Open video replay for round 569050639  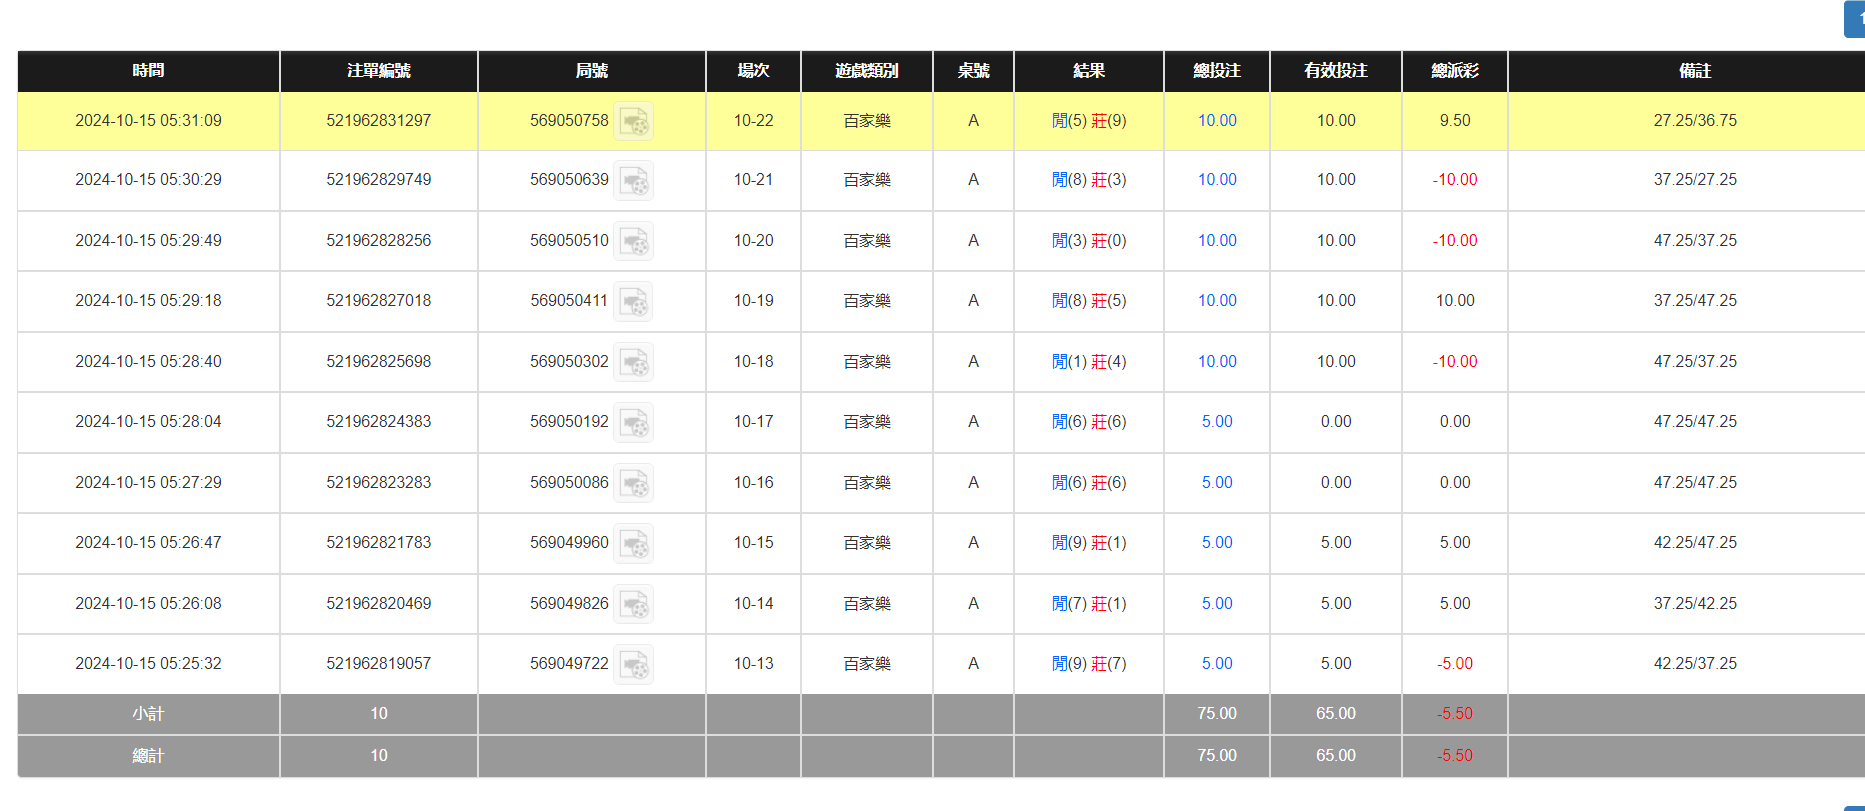tap(633, 181)
